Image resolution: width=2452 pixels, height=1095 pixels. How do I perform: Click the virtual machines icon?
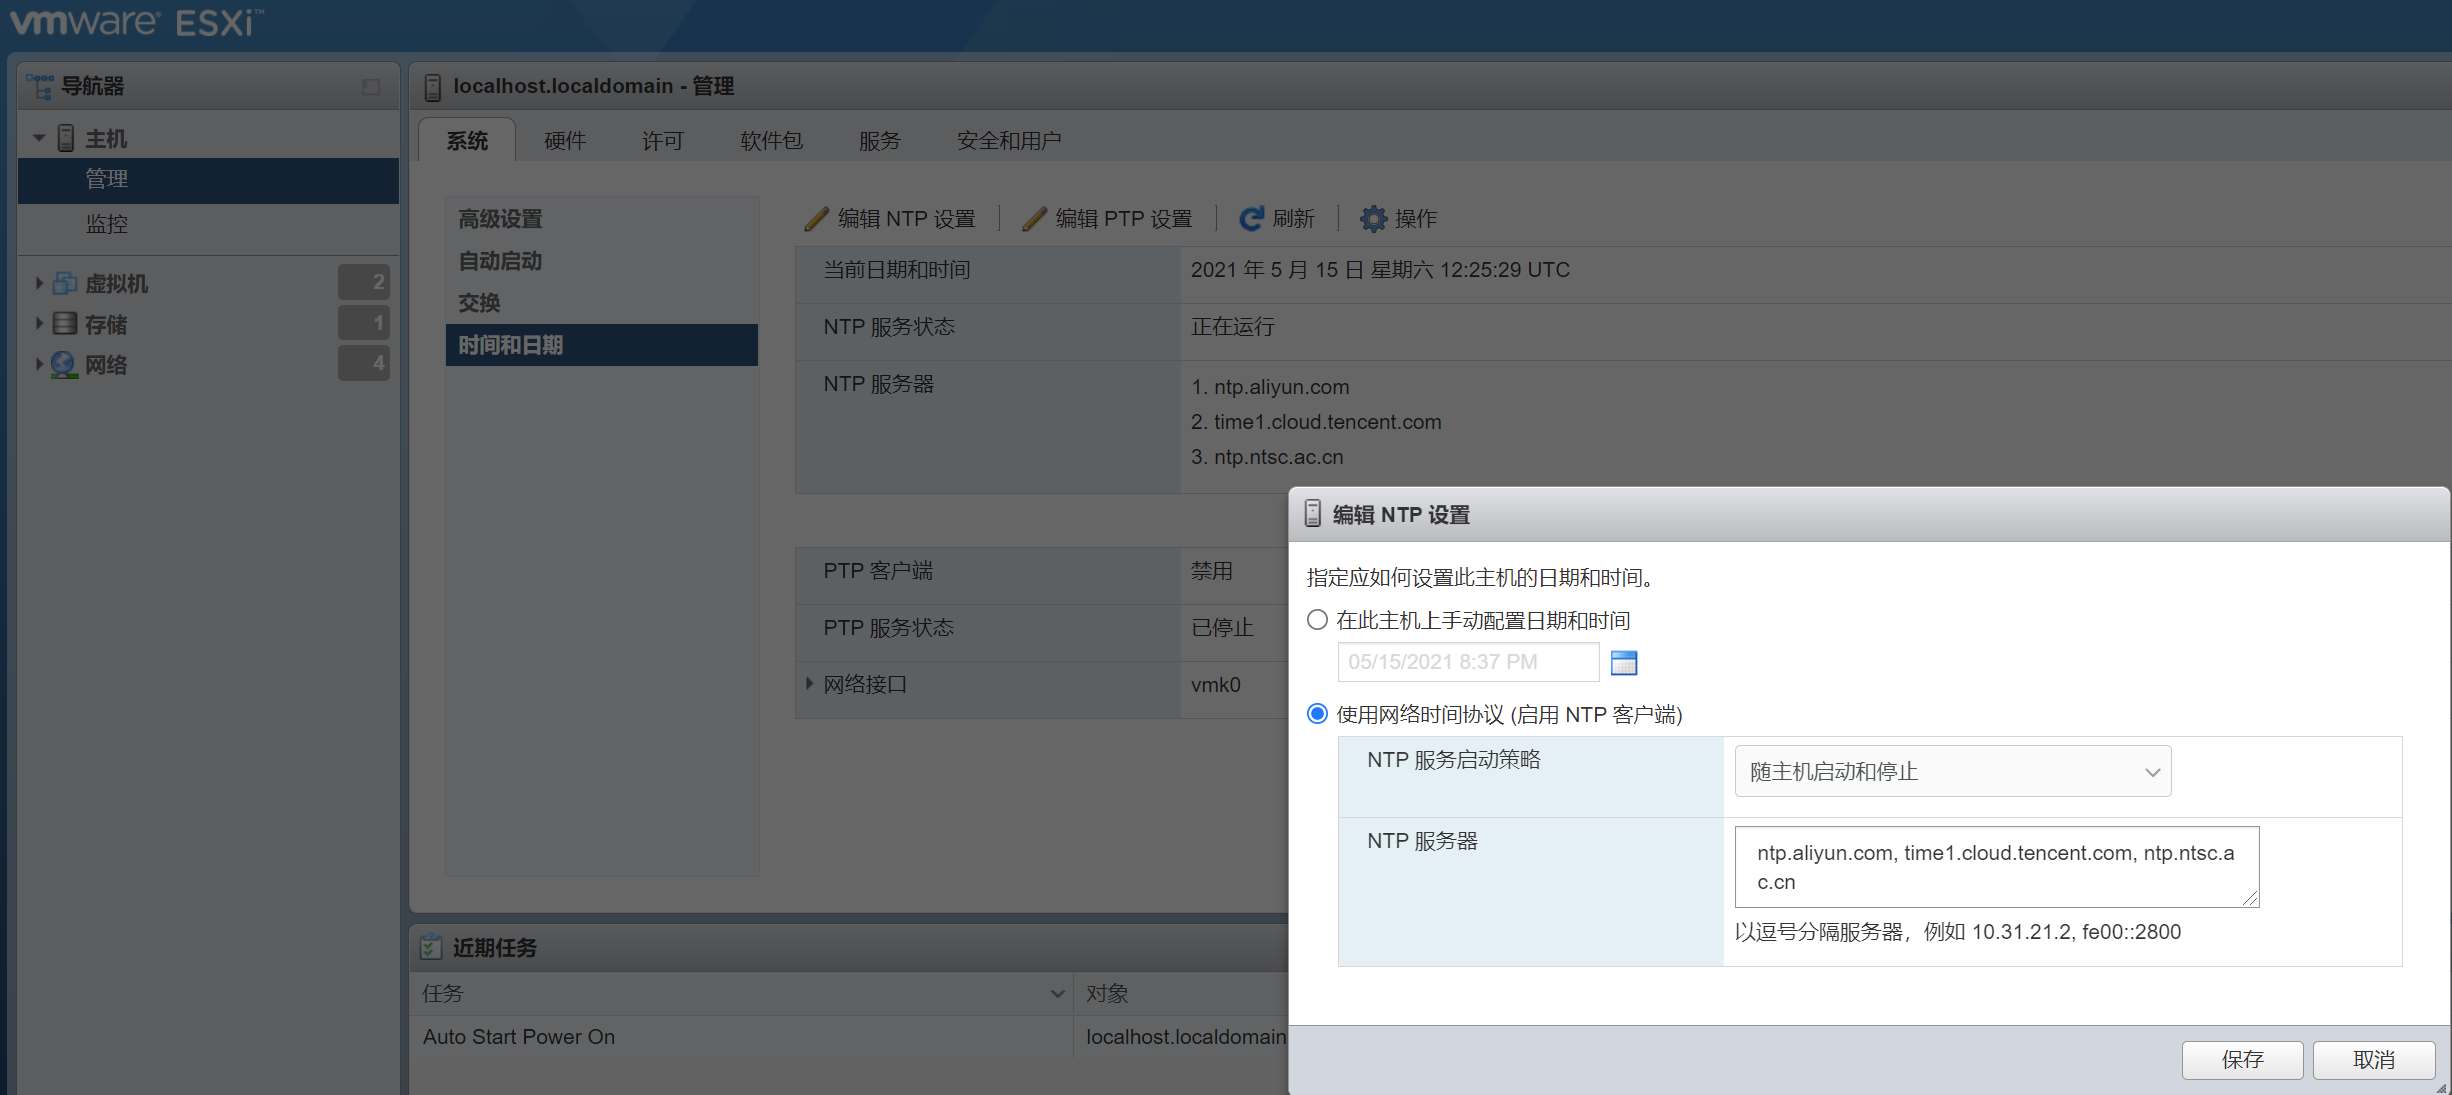tap(65, 283)
